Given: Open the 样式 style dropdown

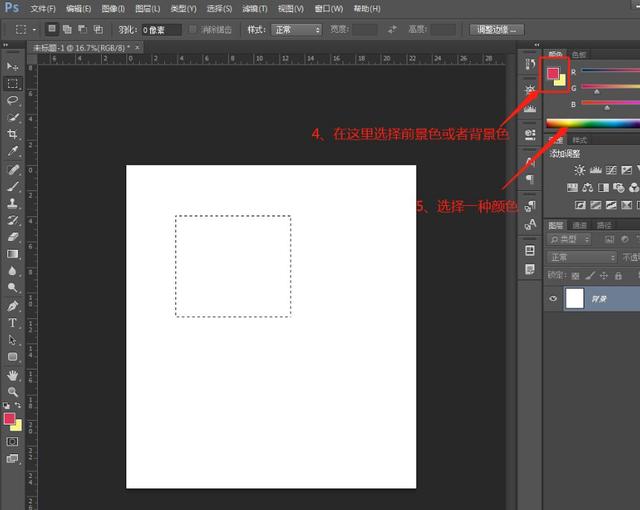Looking at the screenshot, I should click(x=296, y=30).
